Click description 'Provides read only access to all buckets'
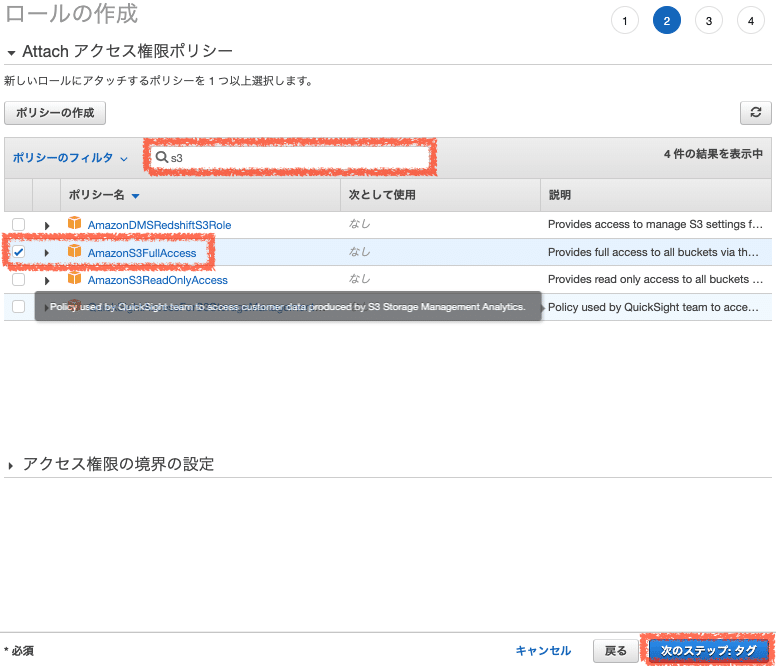The height and width of the screenshot is (666, 776). coord(655,279)
